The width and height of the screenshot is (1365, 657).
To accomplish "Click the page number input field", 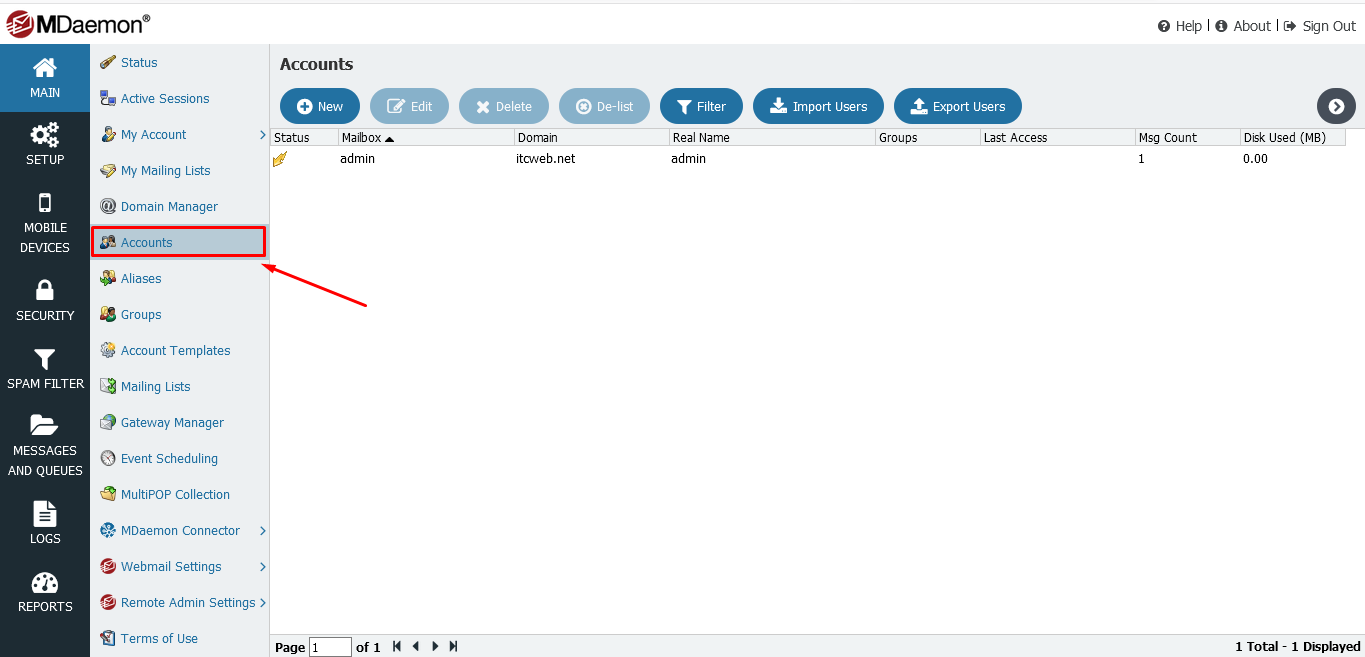I will (x=330, y=647).
